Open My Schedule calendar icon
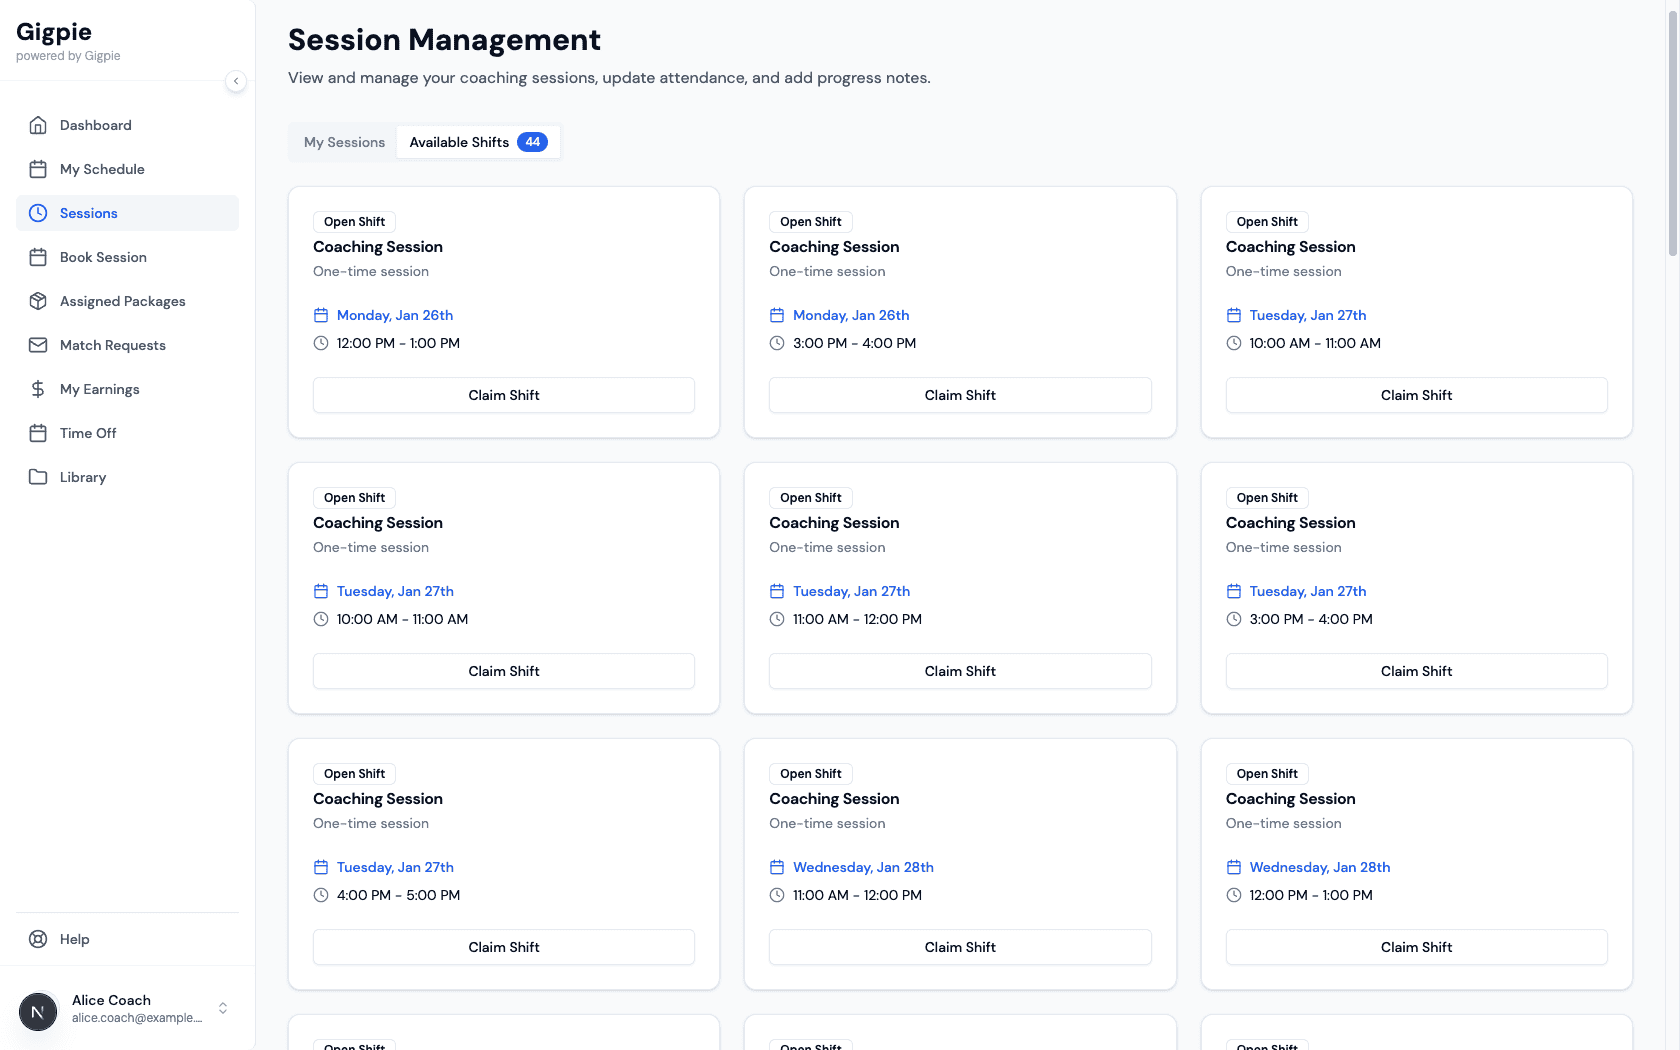The height and width of the screenshot is (1050, 1680). click(x=38, y=169)
